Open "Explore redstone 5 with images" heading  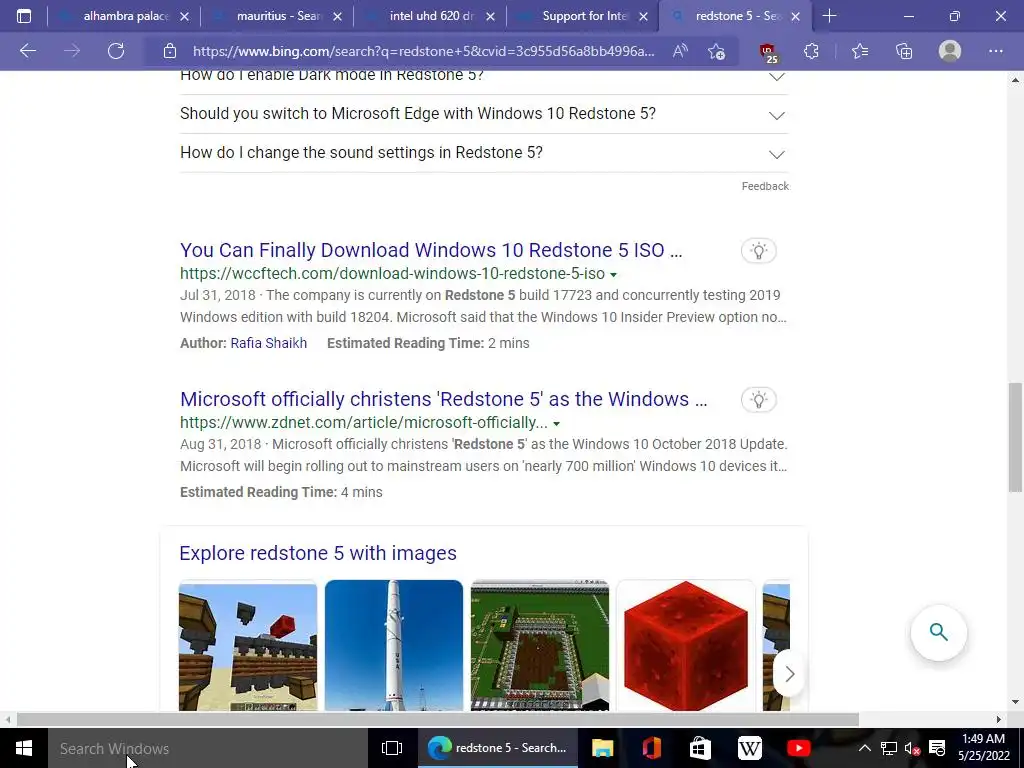pyautogui.click(x=318, y=553)
